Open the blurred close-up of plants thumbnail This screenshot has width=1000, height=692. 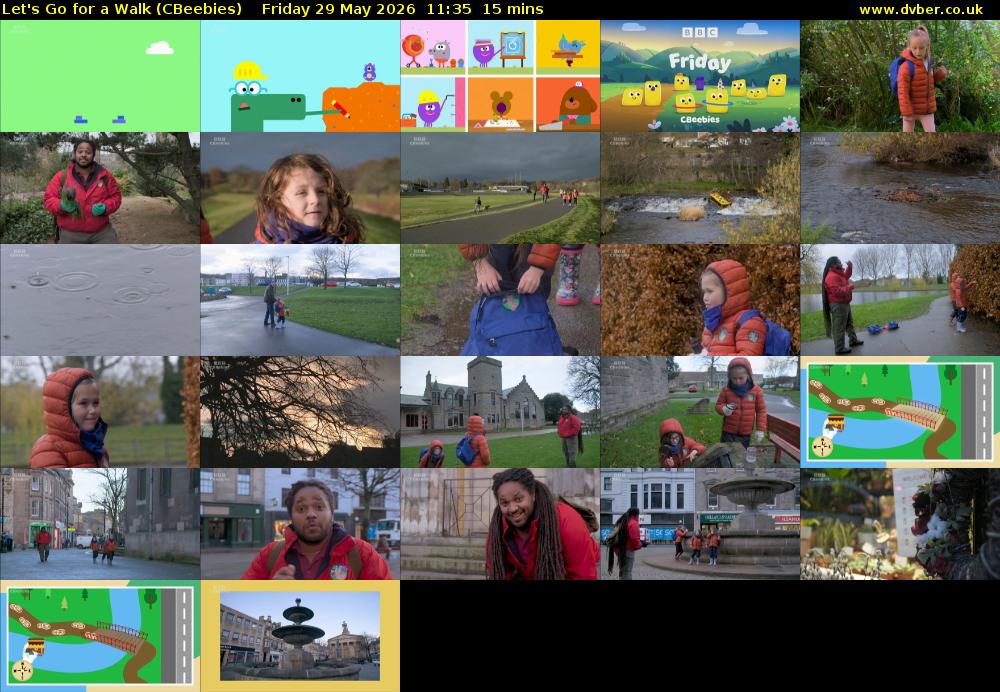pyautogui.click(x=900, y=524)
